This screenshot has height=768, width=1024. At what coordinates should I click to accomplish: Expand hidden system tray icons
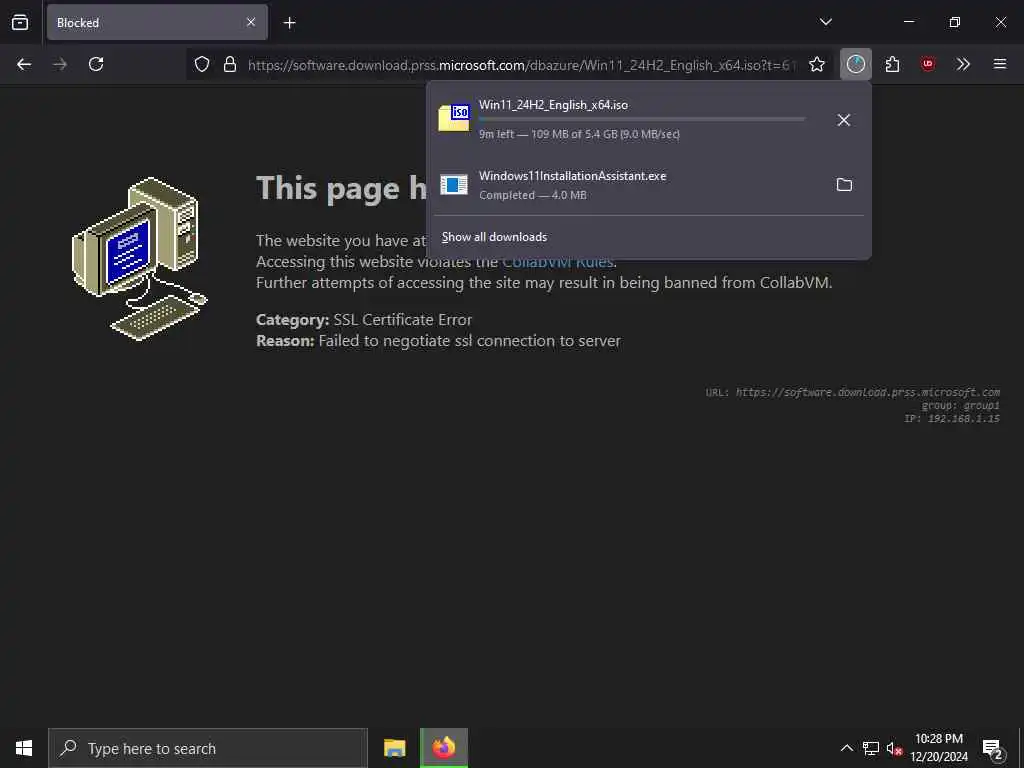point(846,748)
